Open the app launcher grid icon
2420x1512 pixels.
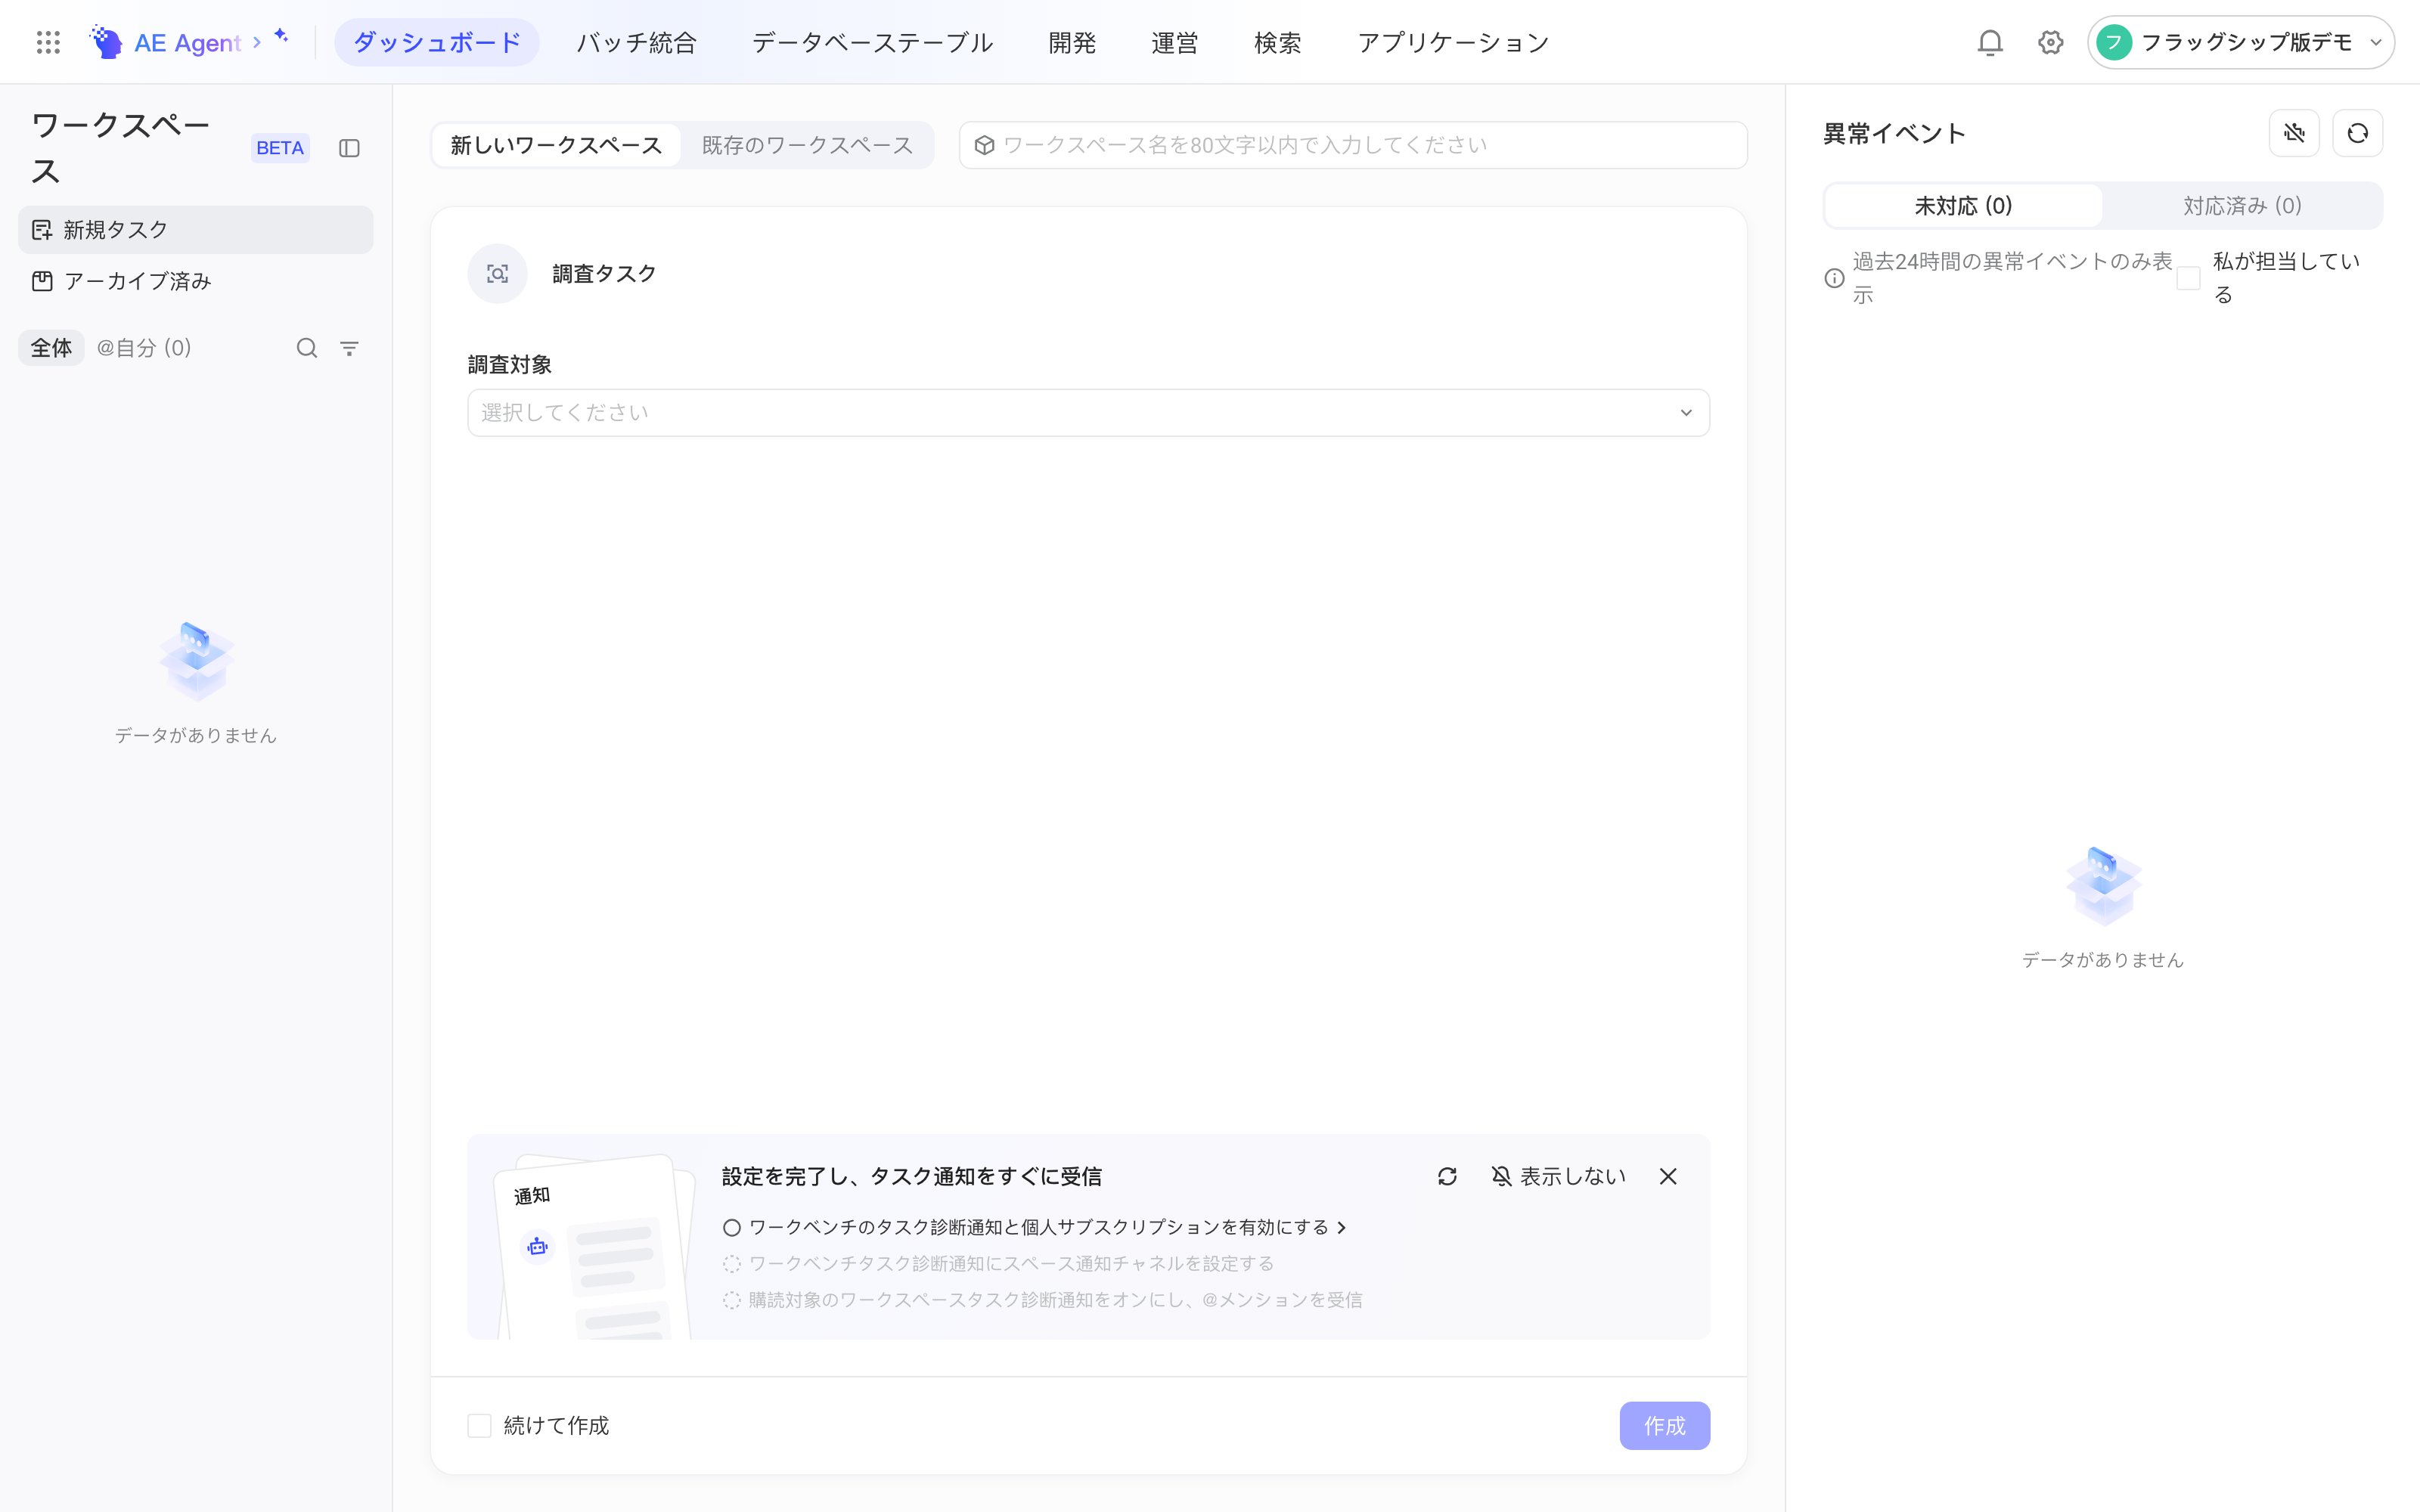click(48, 42)
